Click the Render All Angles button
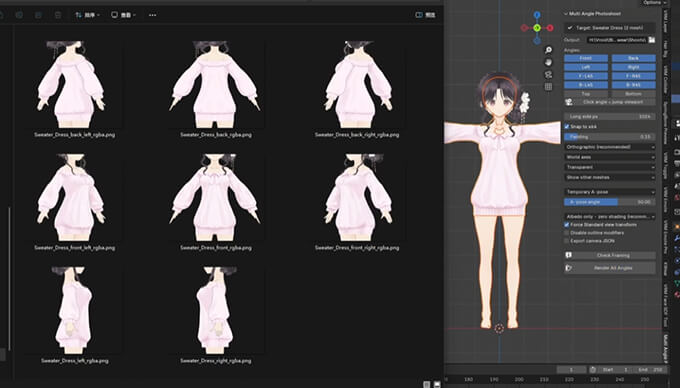Image resolution: width=680 pixels, height=388 pixels. [610, 268]
